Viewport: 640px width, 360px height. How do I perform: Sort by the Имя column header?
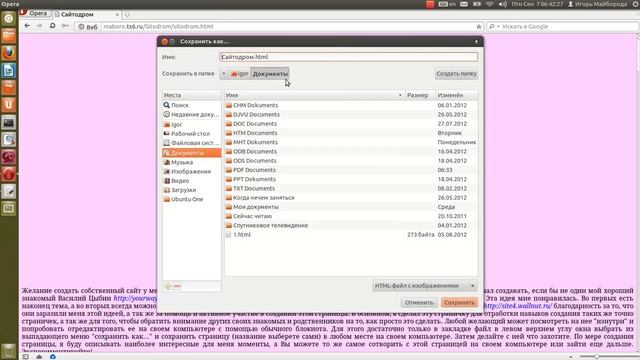coord(313,95)
